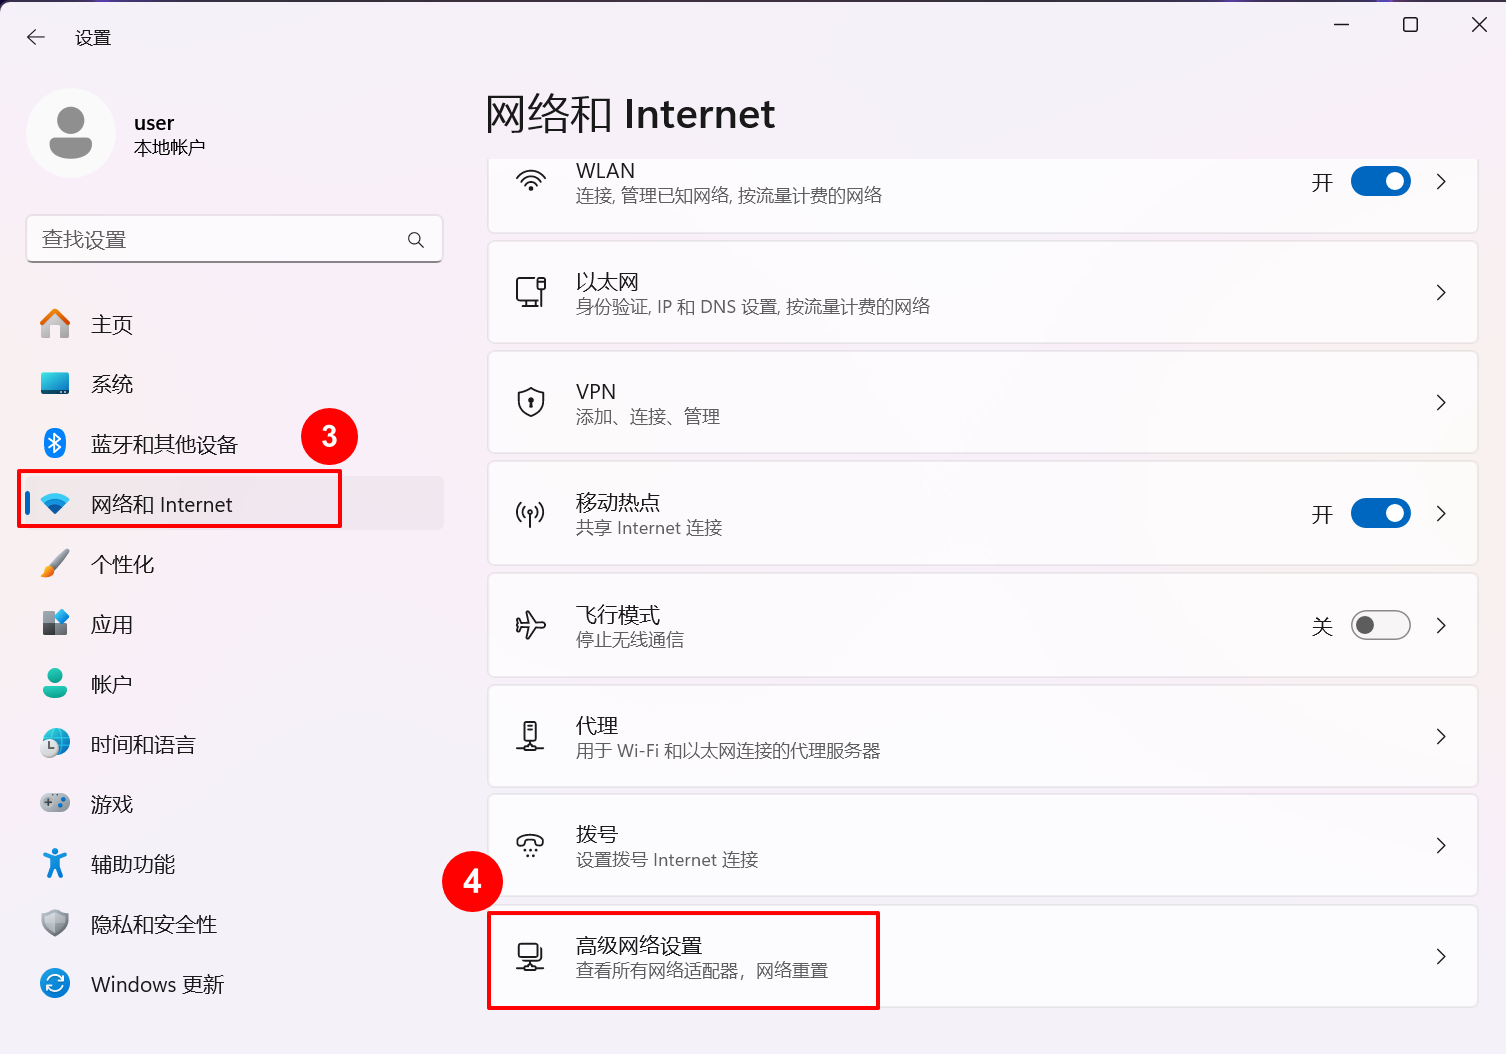
Task: Click the 以太网 ethernet monitor icon
Action: 531,292
